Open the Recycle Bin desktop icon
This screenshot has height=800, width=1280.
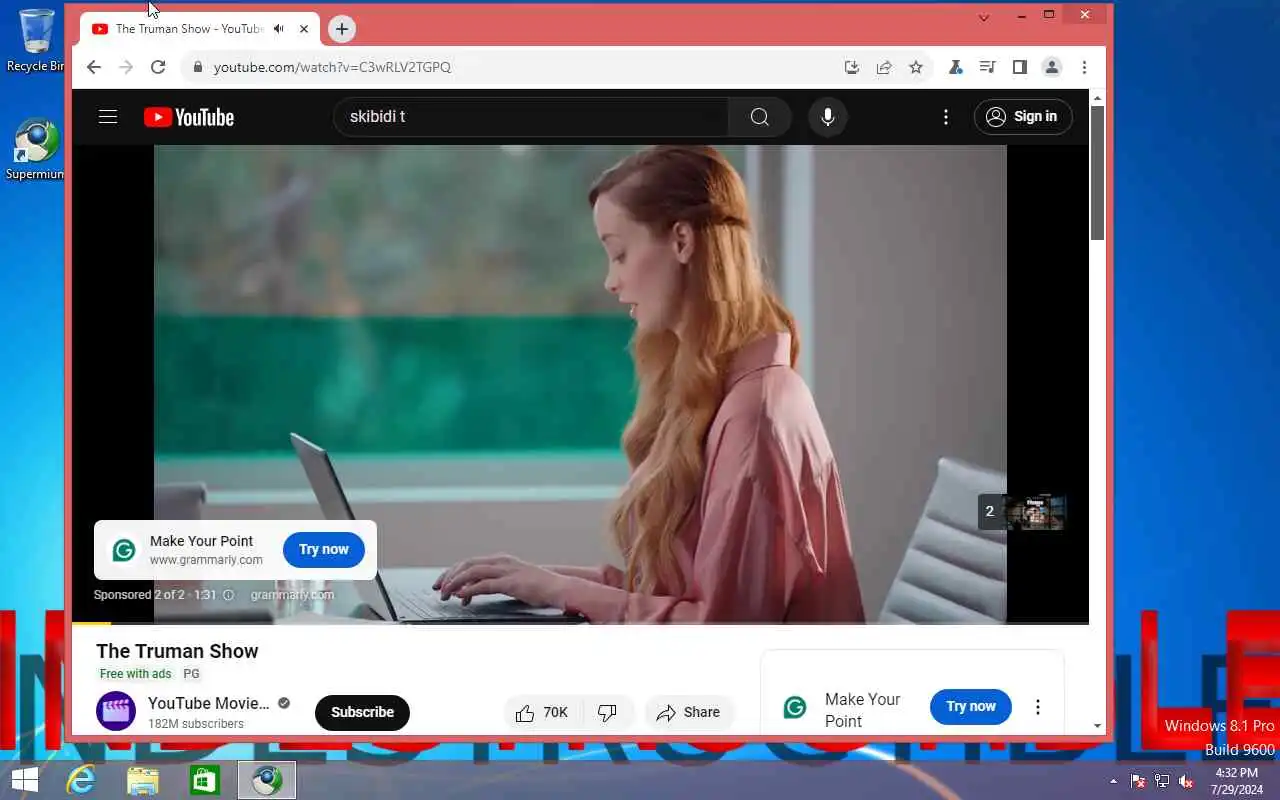click(36, 40)
